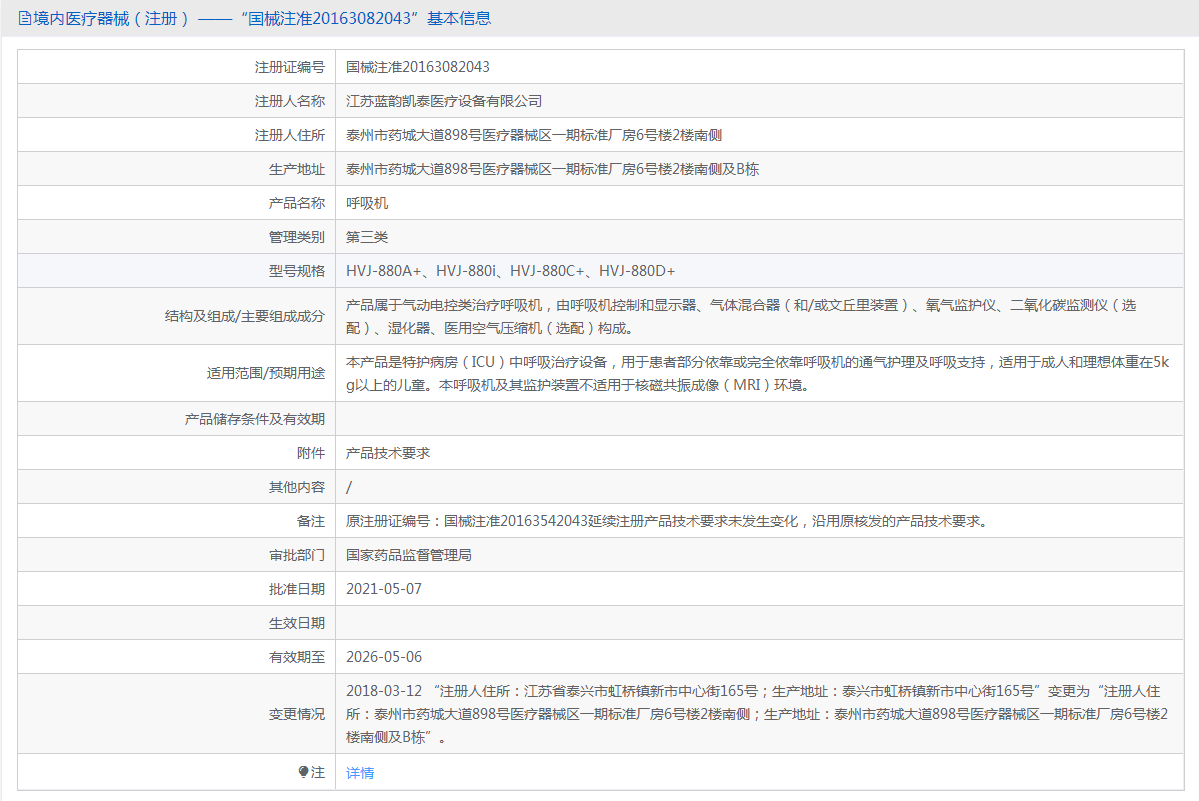Click the 境内医疗器械（注册）page heading text
The width and height of the screenshot is (1199, 801).
[110, 19]
